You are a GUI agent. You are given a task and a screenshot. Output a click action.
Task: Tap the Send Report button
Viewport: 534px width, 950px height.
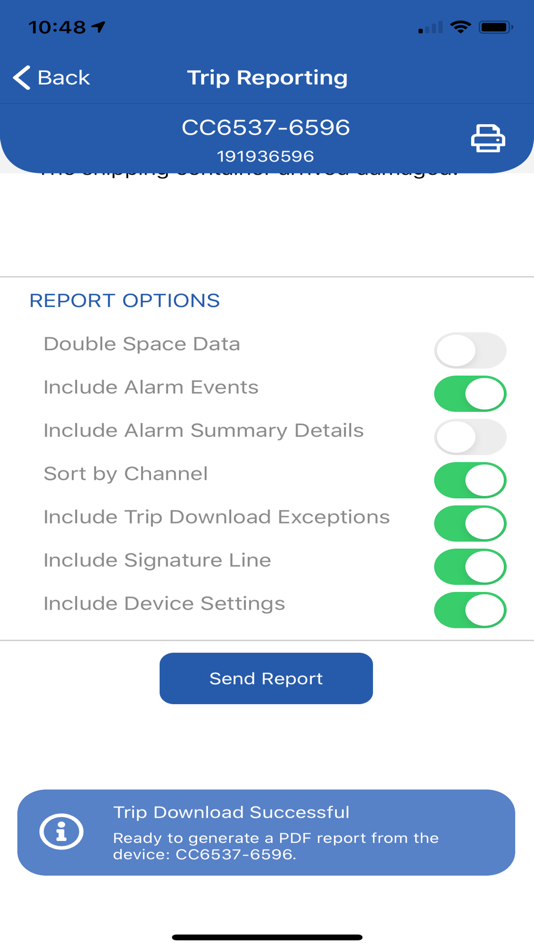(x=266, y=679)
